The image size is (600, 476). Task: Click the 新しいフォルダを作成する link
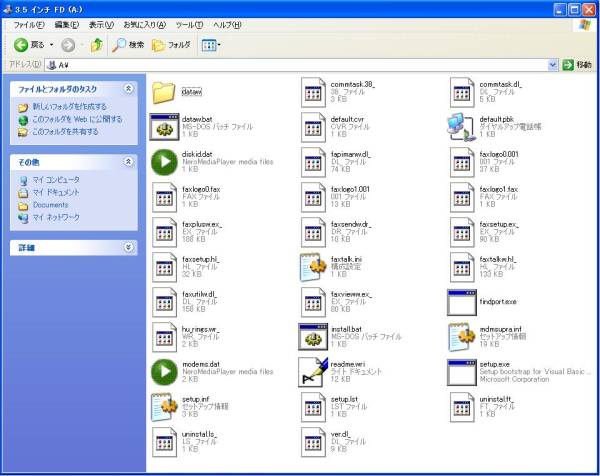(x=69, y=107)
